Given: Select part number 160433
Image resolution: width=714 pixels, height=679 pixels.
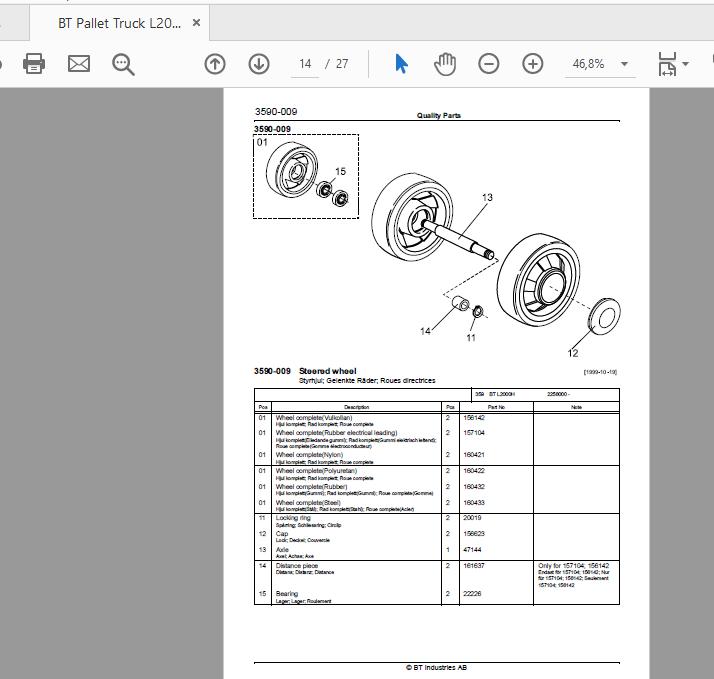Looking at the screenshot, I should click(x=474, y=502).
